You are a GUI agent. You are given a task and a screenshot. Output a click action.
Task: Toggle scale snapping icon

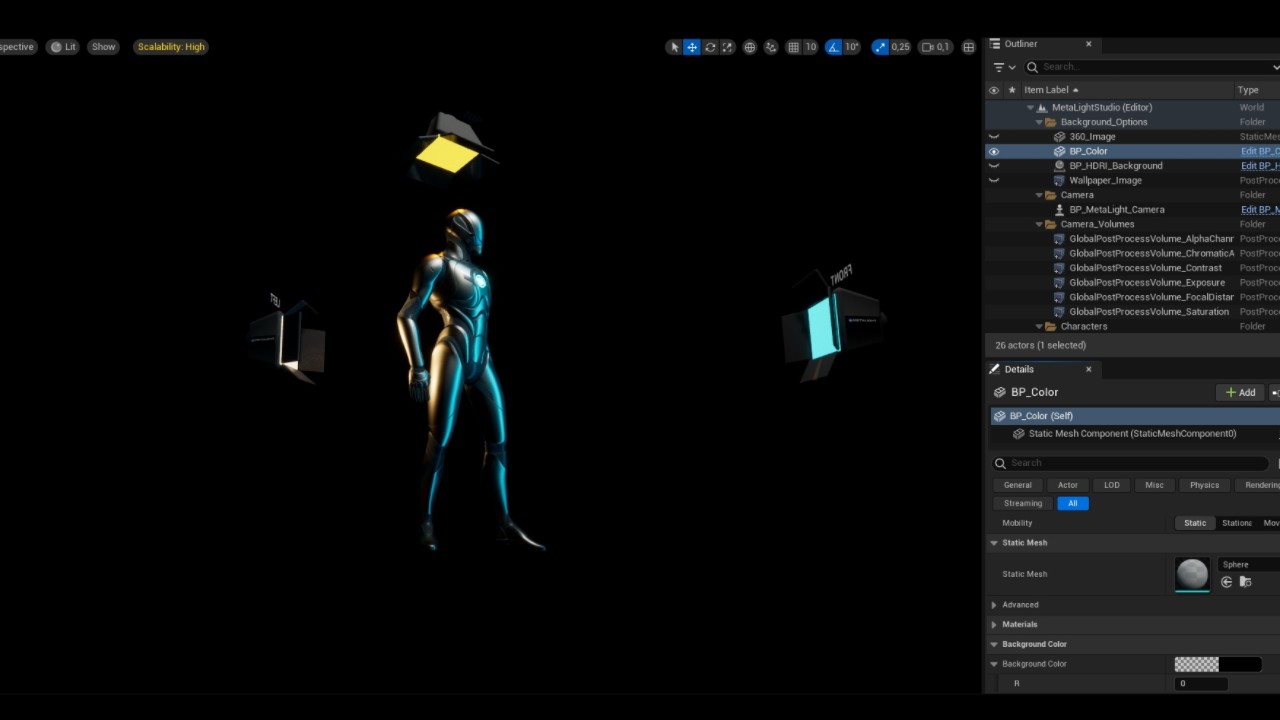(879, 47)
